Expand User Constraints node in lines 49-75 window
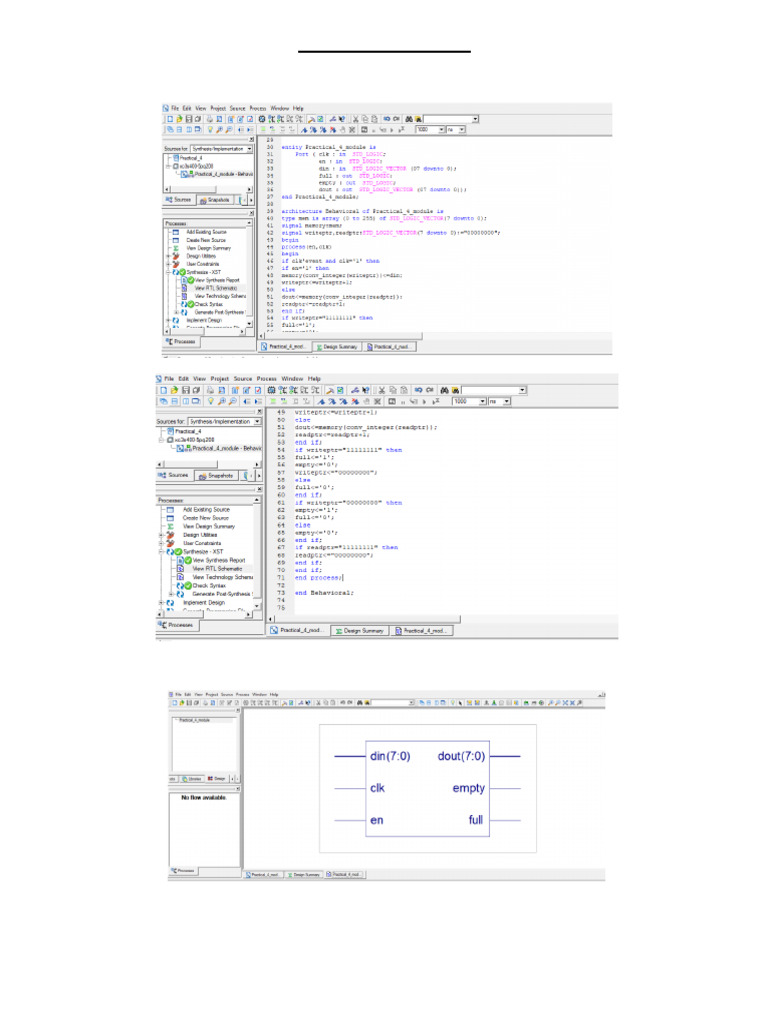768x1024 pixels. [x=161, y=543]
